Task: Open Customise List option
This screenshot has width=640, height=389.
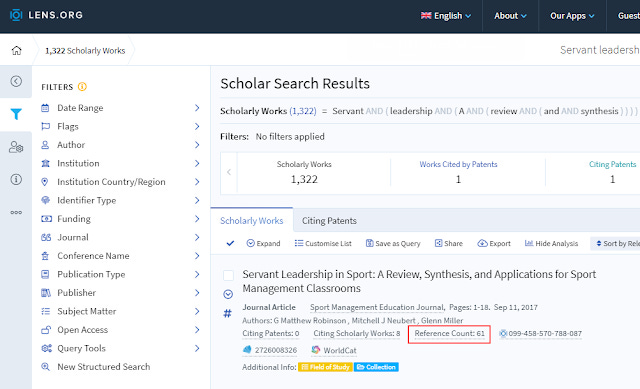Action: tap(323, 243)
